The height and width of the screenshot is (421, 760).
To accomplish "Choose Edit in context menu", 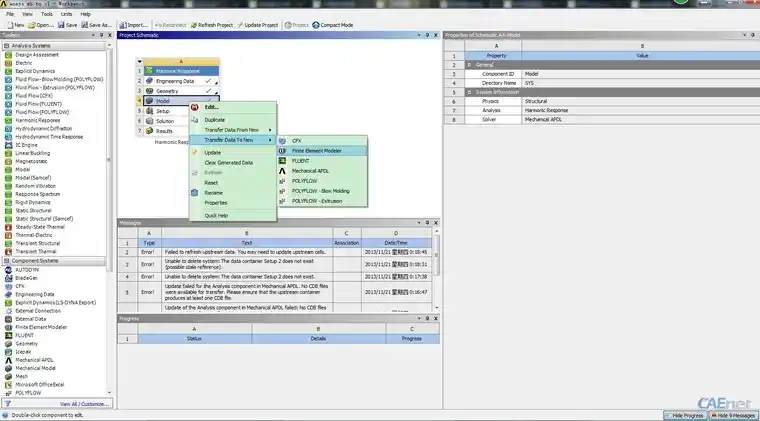I will click(233, 107).
